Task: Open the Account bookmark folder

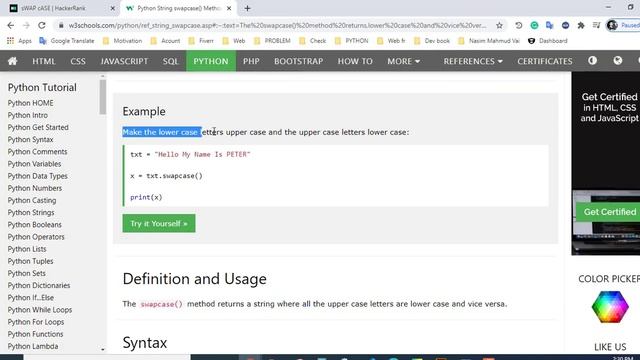Action: tap(166, 41)
